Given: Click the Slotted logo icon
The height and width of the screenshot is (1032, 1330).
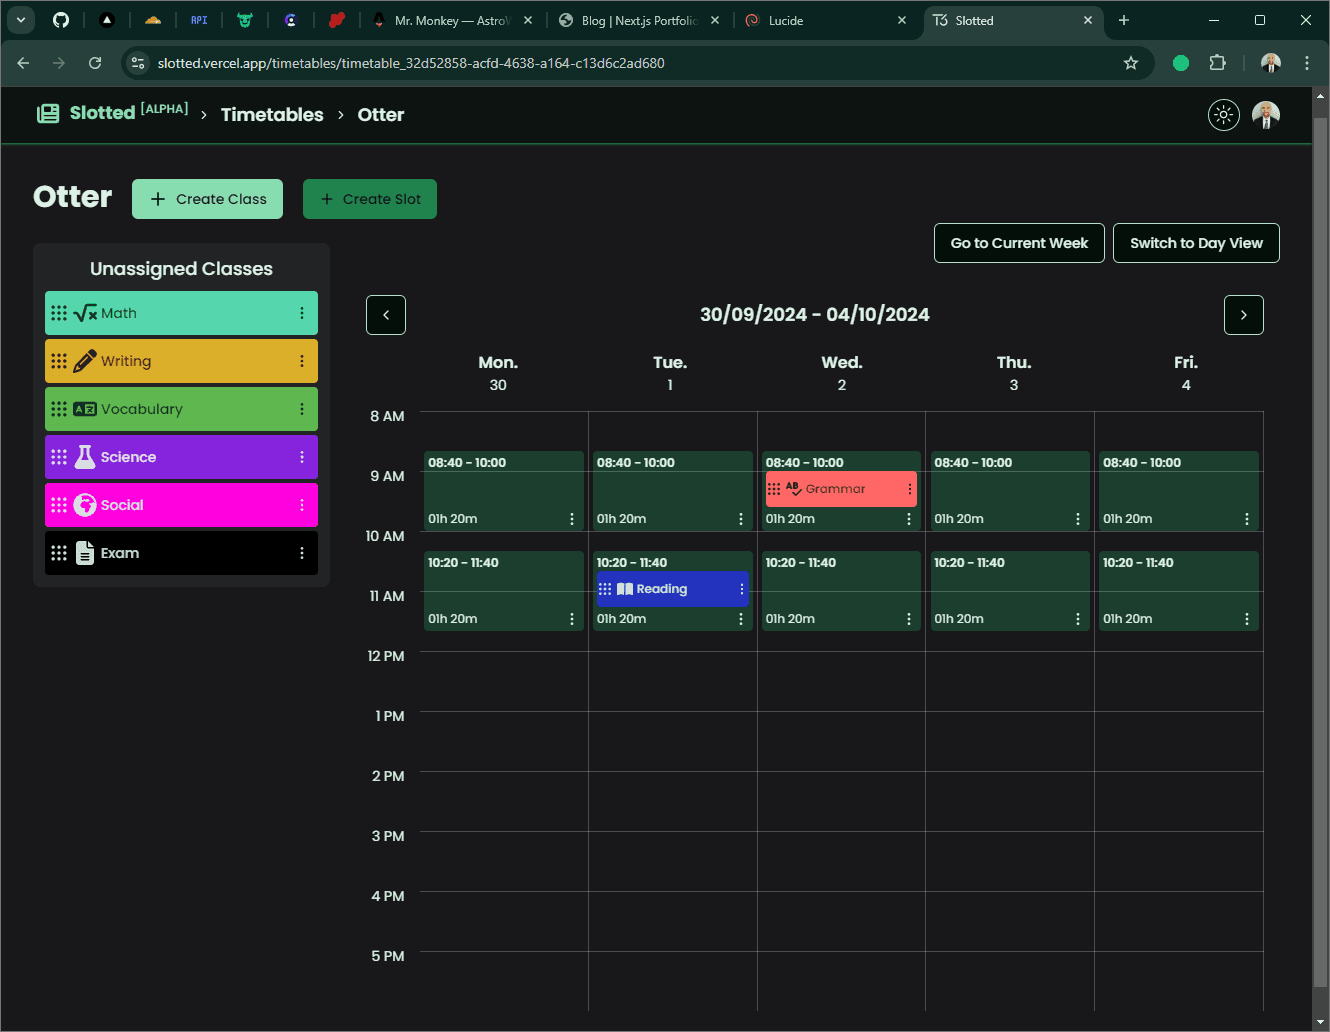Looking at the screenshot, I should coord(48,114).
